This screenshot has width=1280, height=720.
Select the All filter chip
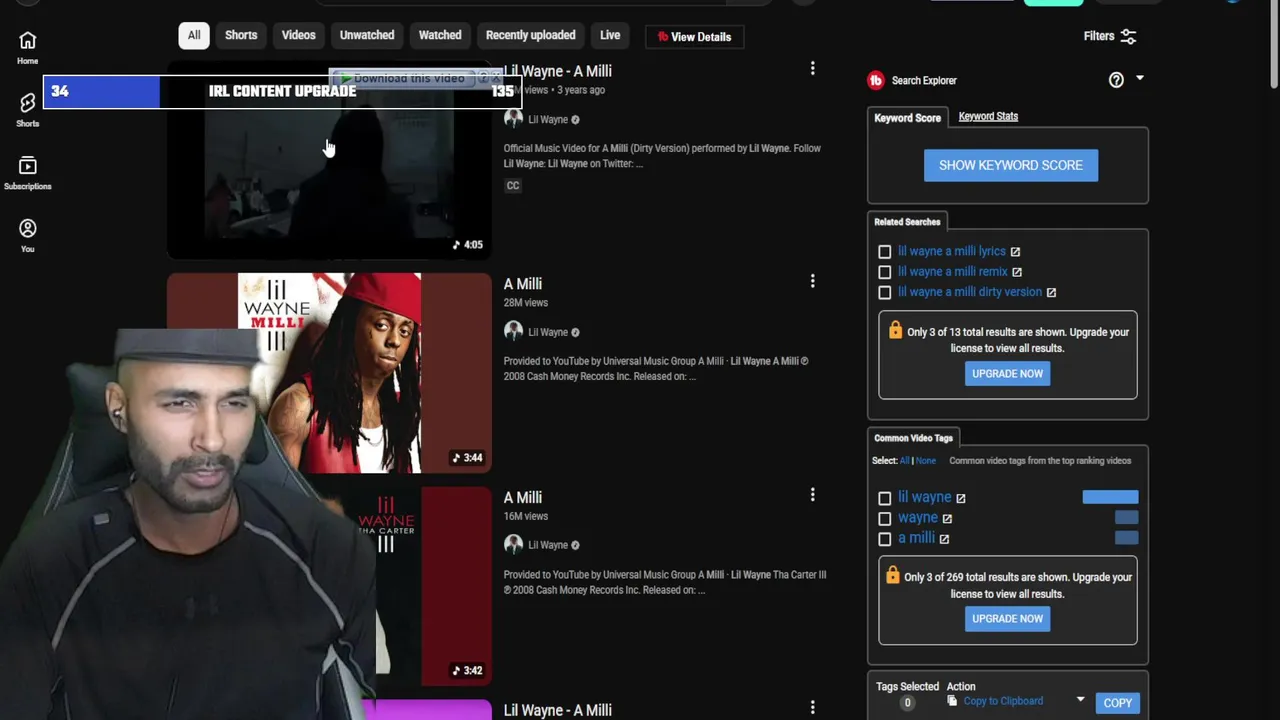194,35
